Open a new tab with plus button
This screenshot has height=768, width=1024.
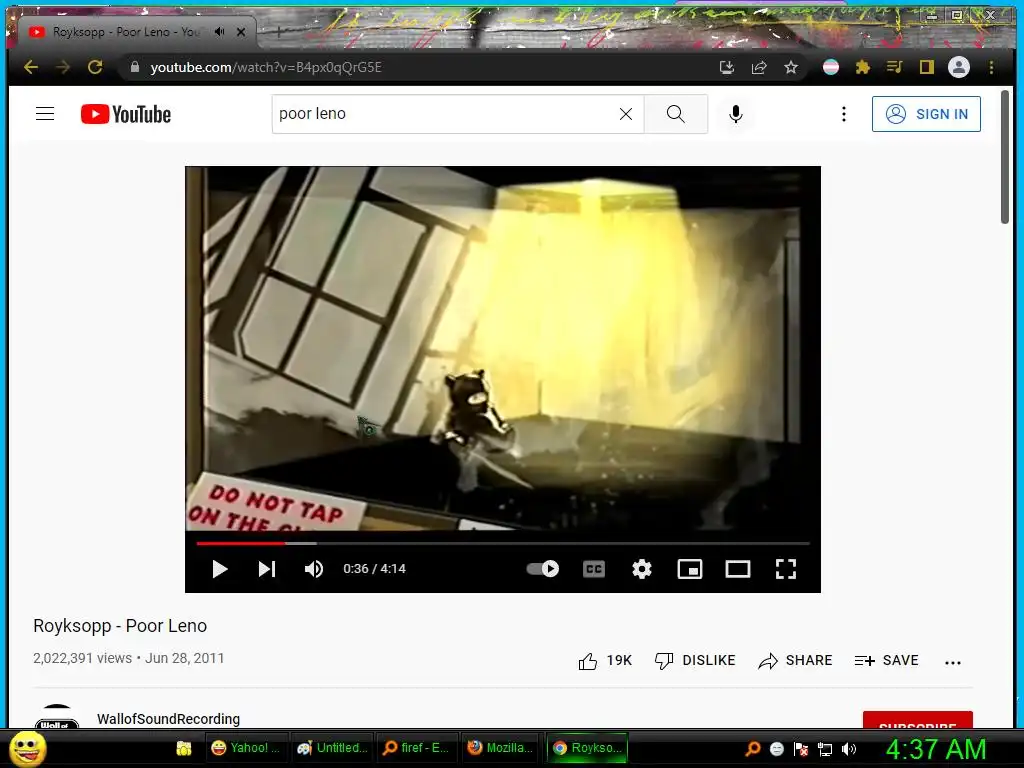pos(279,31)
